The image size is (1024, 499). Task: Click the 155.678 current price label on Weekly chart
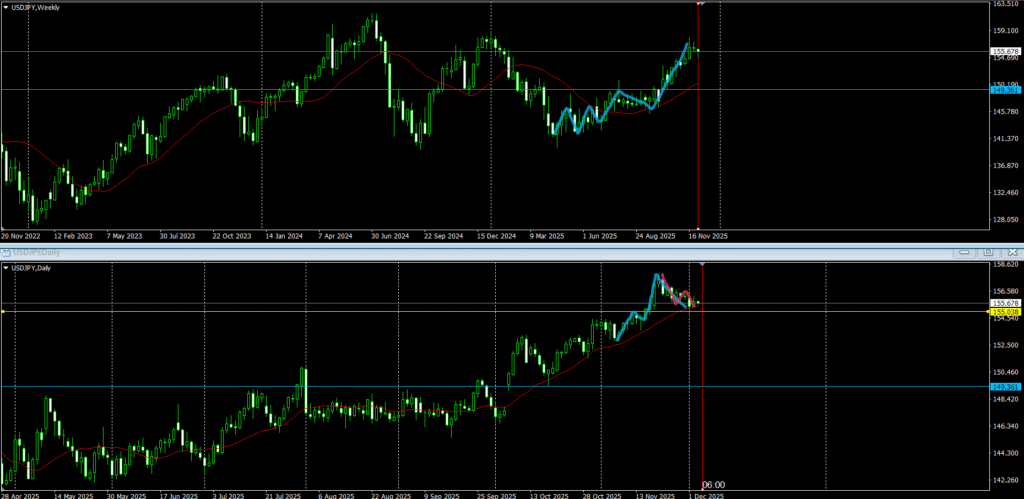pos(1003,51)
